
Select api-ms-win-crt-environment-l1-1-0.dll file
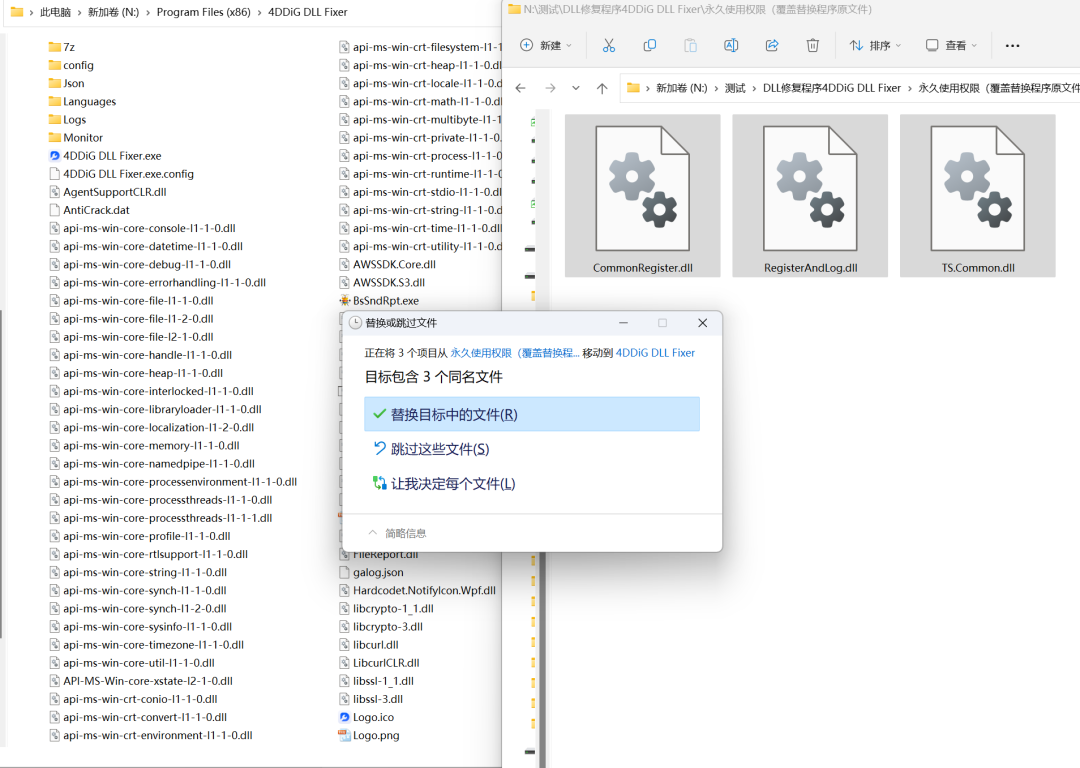[151, 735]
